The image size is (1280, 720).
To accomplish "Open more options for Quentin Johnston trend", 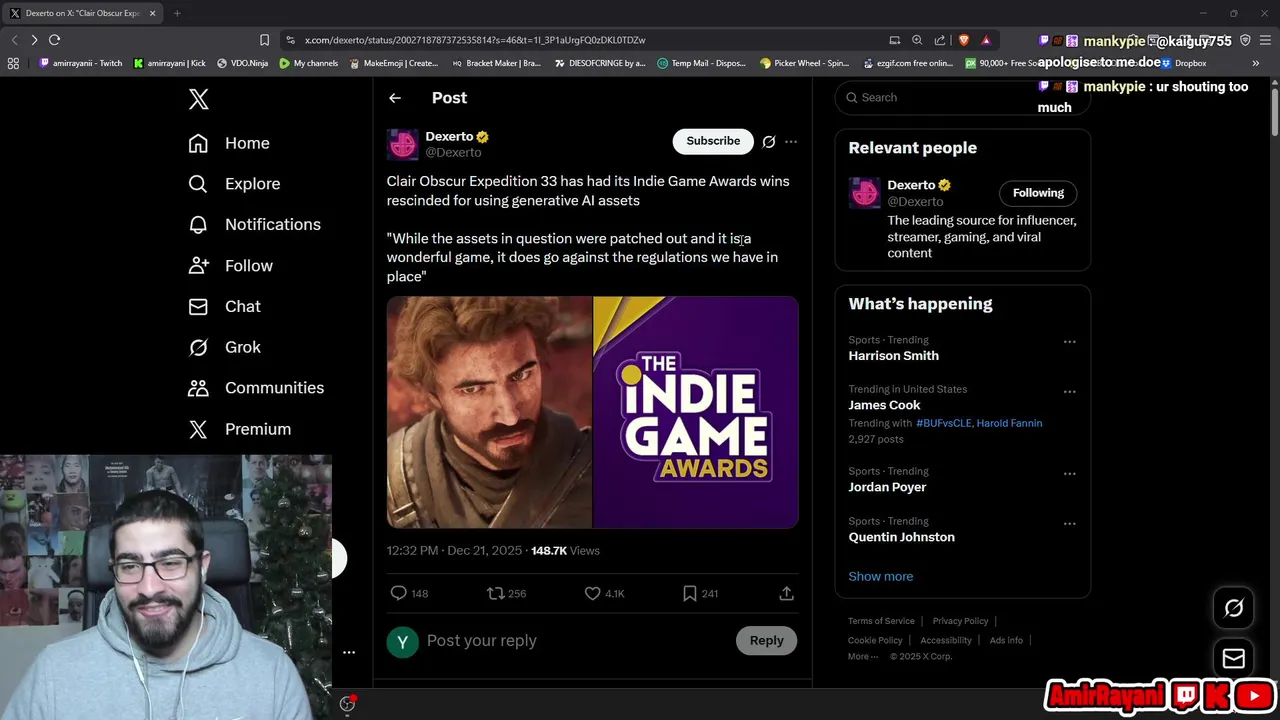I will click(1069, 524).
